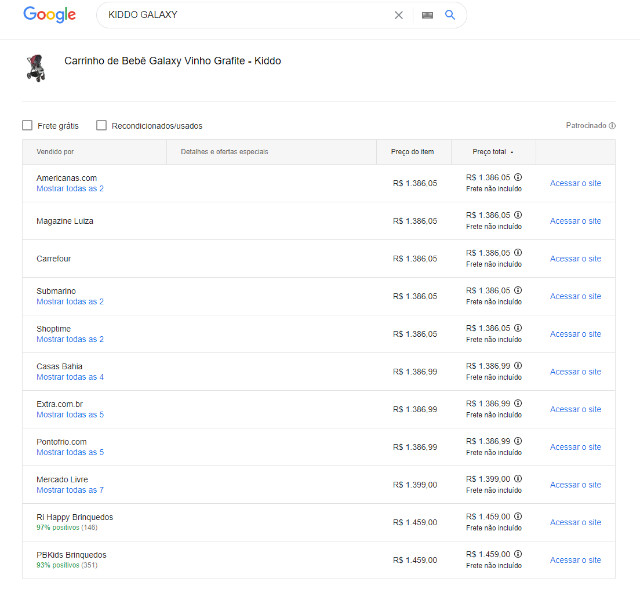
Task: Enable the Frete grátis checkbox
Action: tap(27, 125)
